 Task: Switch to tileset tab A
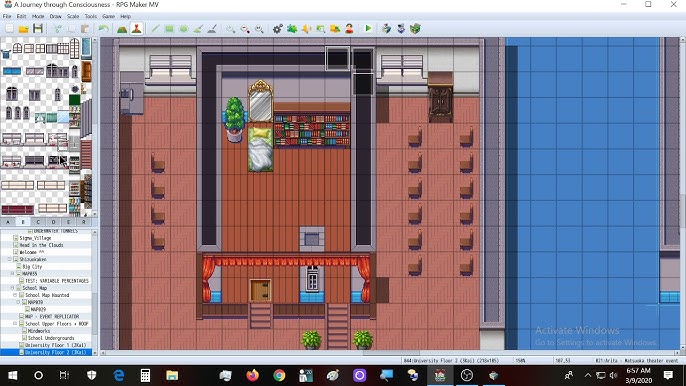8,222
